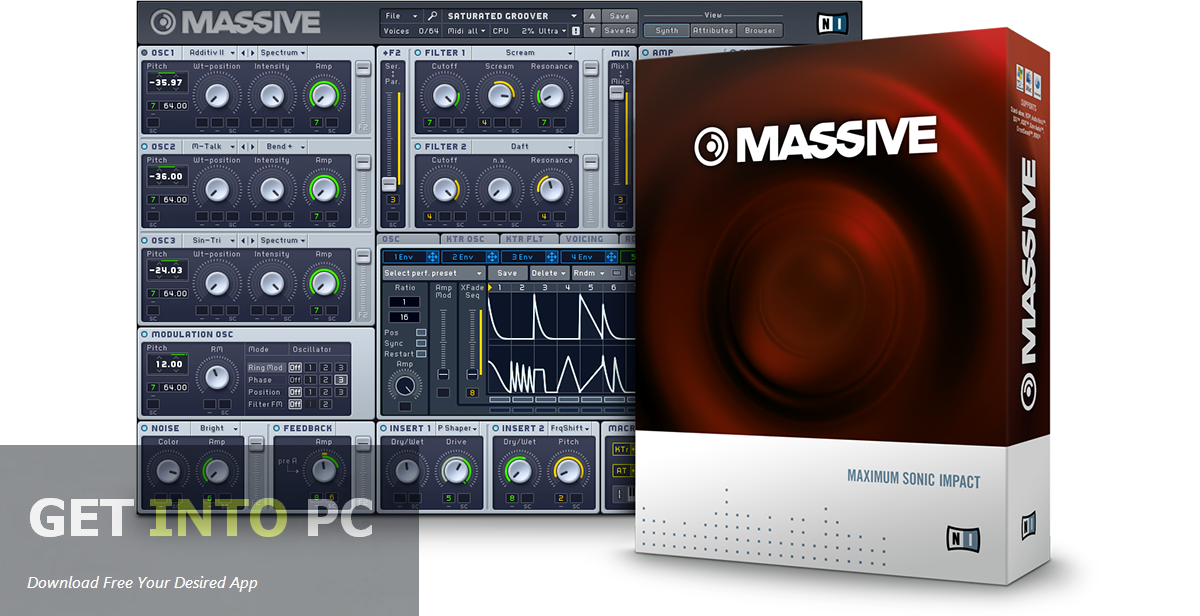Set Ring Mod mode to Off
Viewport: 1200px width, 616px height.
point(295,368)
